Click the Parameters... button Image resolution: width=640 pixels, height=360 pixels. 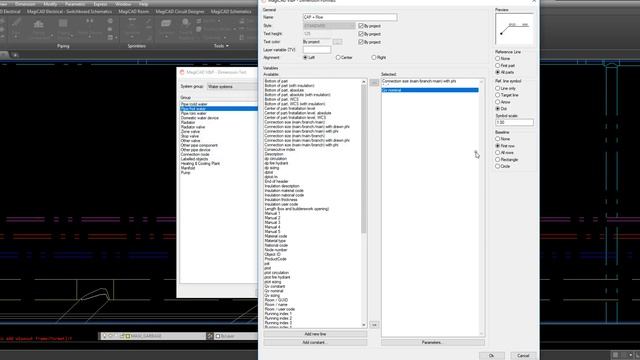(x=433, y=342)
